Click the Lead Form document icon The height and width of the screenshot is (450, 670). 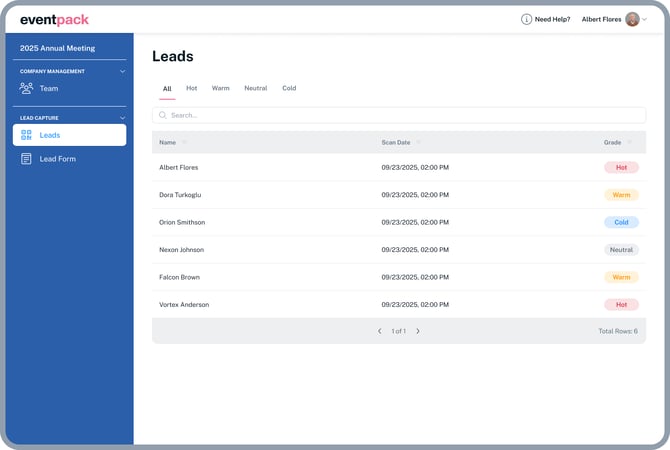click(26, 159)
